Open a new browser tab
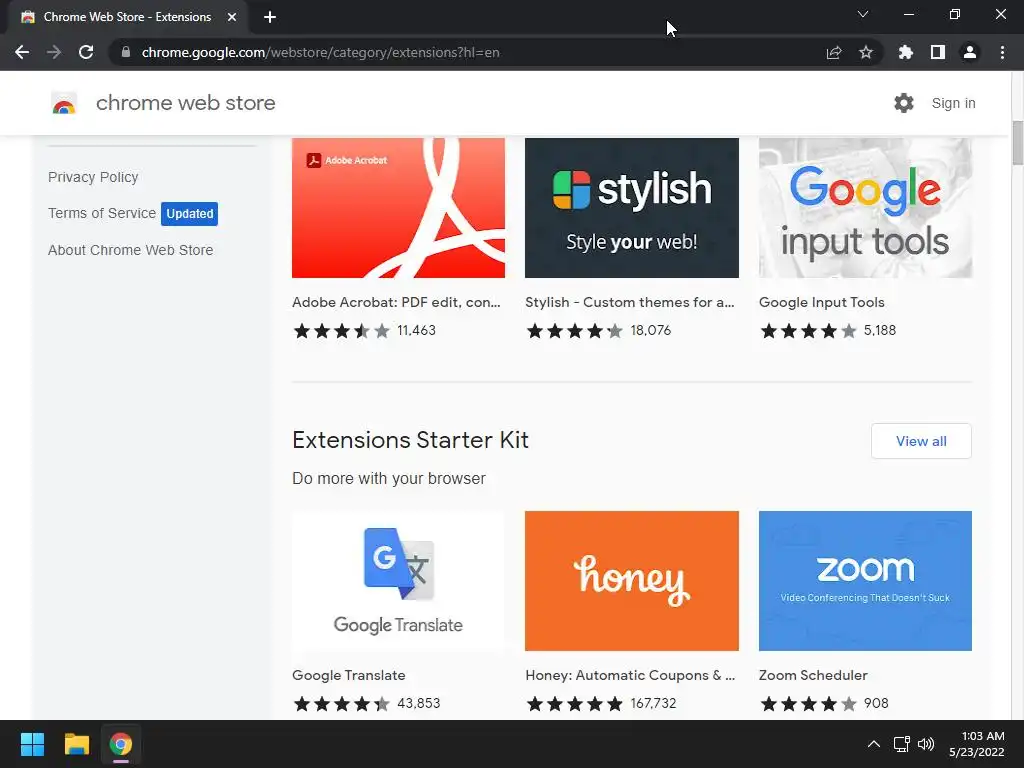This screenshot has height=768, width=1024. point(270,17)
